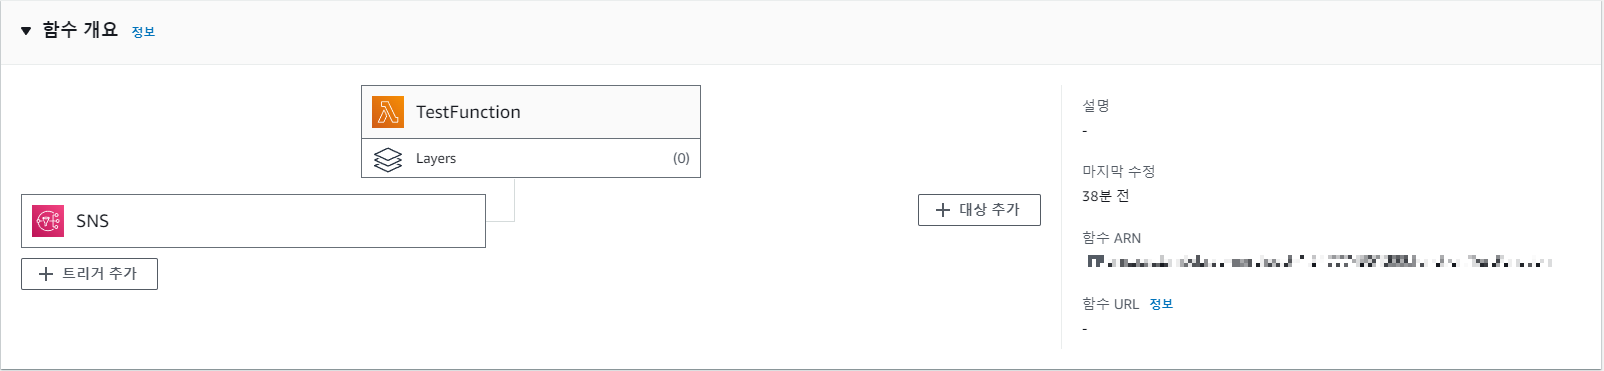Select the SNS trigger label

tap(92, 221)
